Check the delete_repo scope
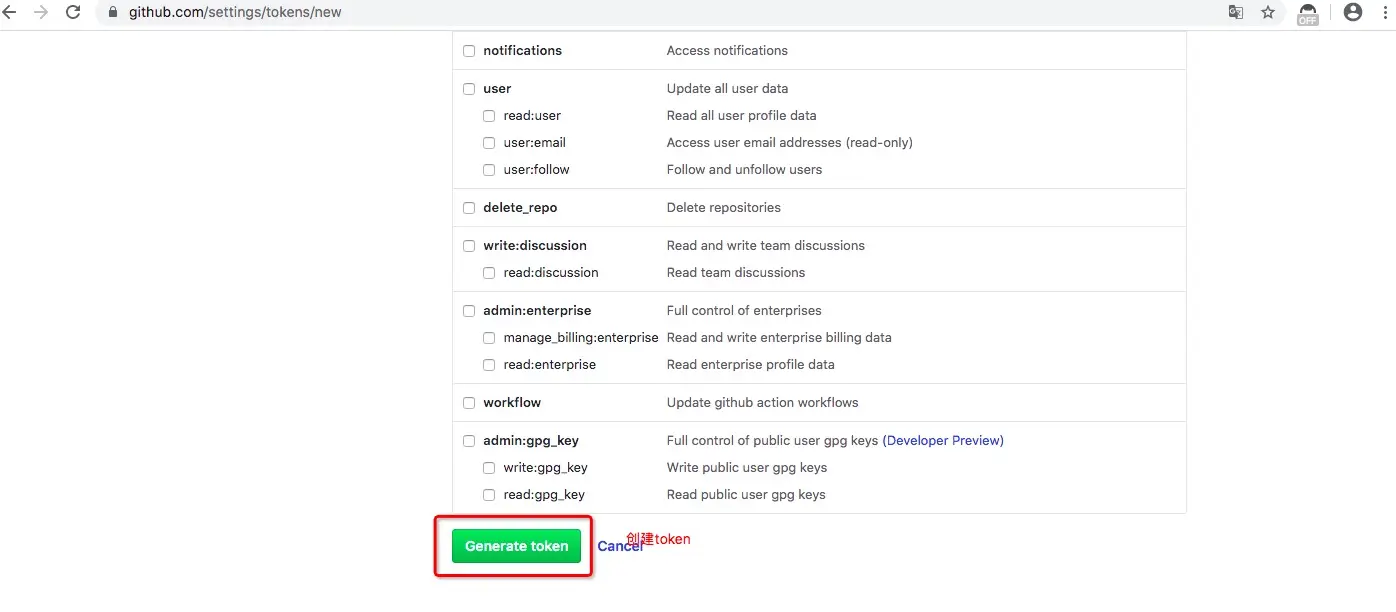Image resolution: width=1396 pixels, height=612 pixels. tap(469, 208)
